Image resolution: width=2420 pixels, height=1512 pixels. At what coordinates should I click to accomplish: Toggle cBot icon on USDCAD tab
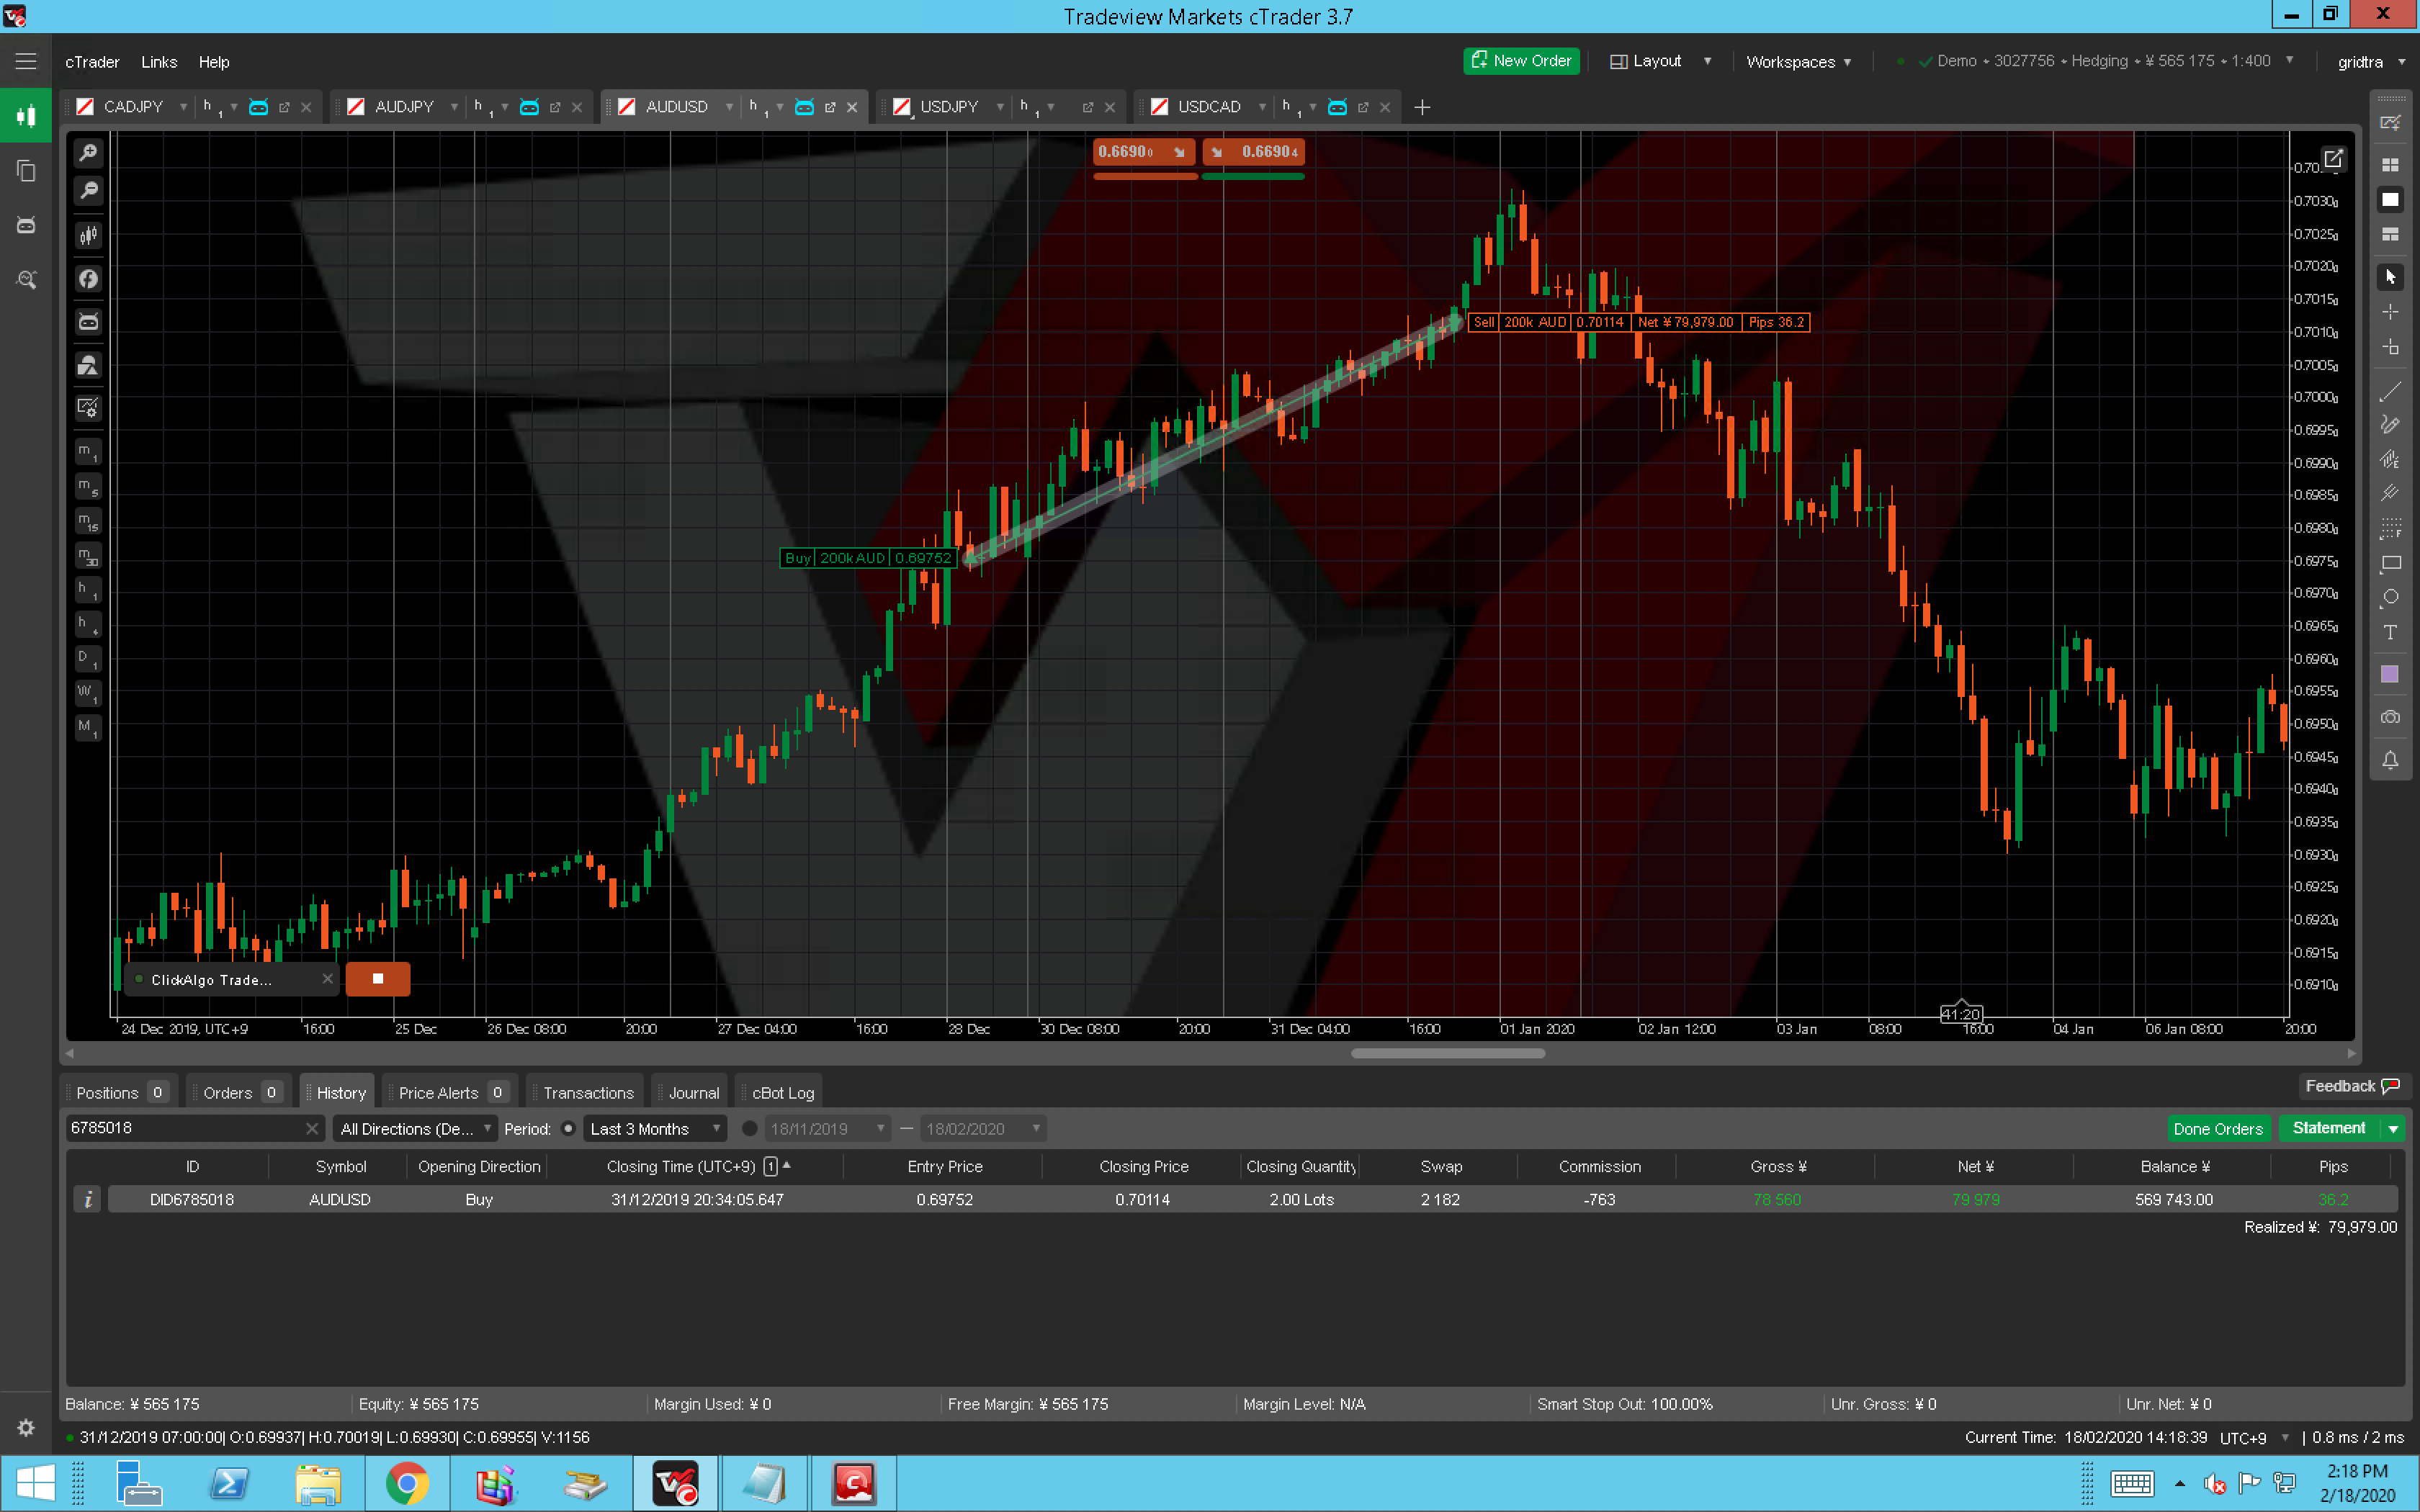click(1337, 107)
